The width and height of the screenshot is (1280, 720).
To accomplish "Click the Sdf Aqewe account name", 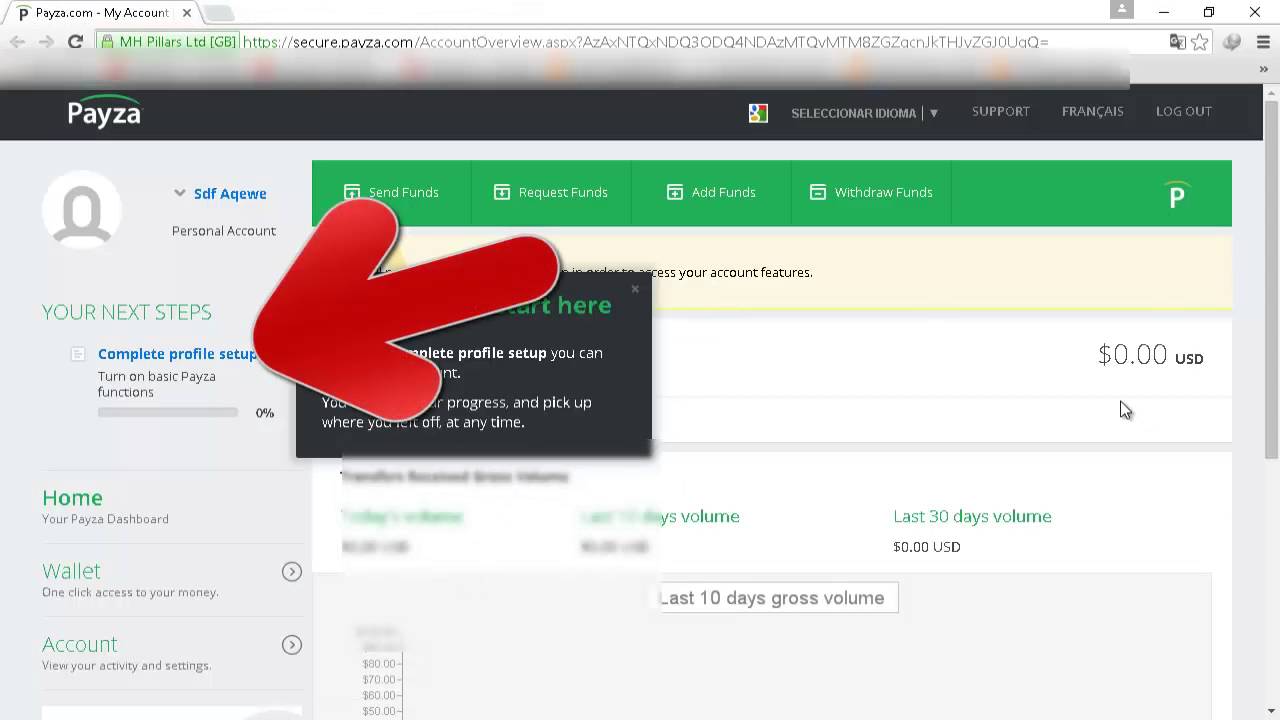I will tap(230, 194).
